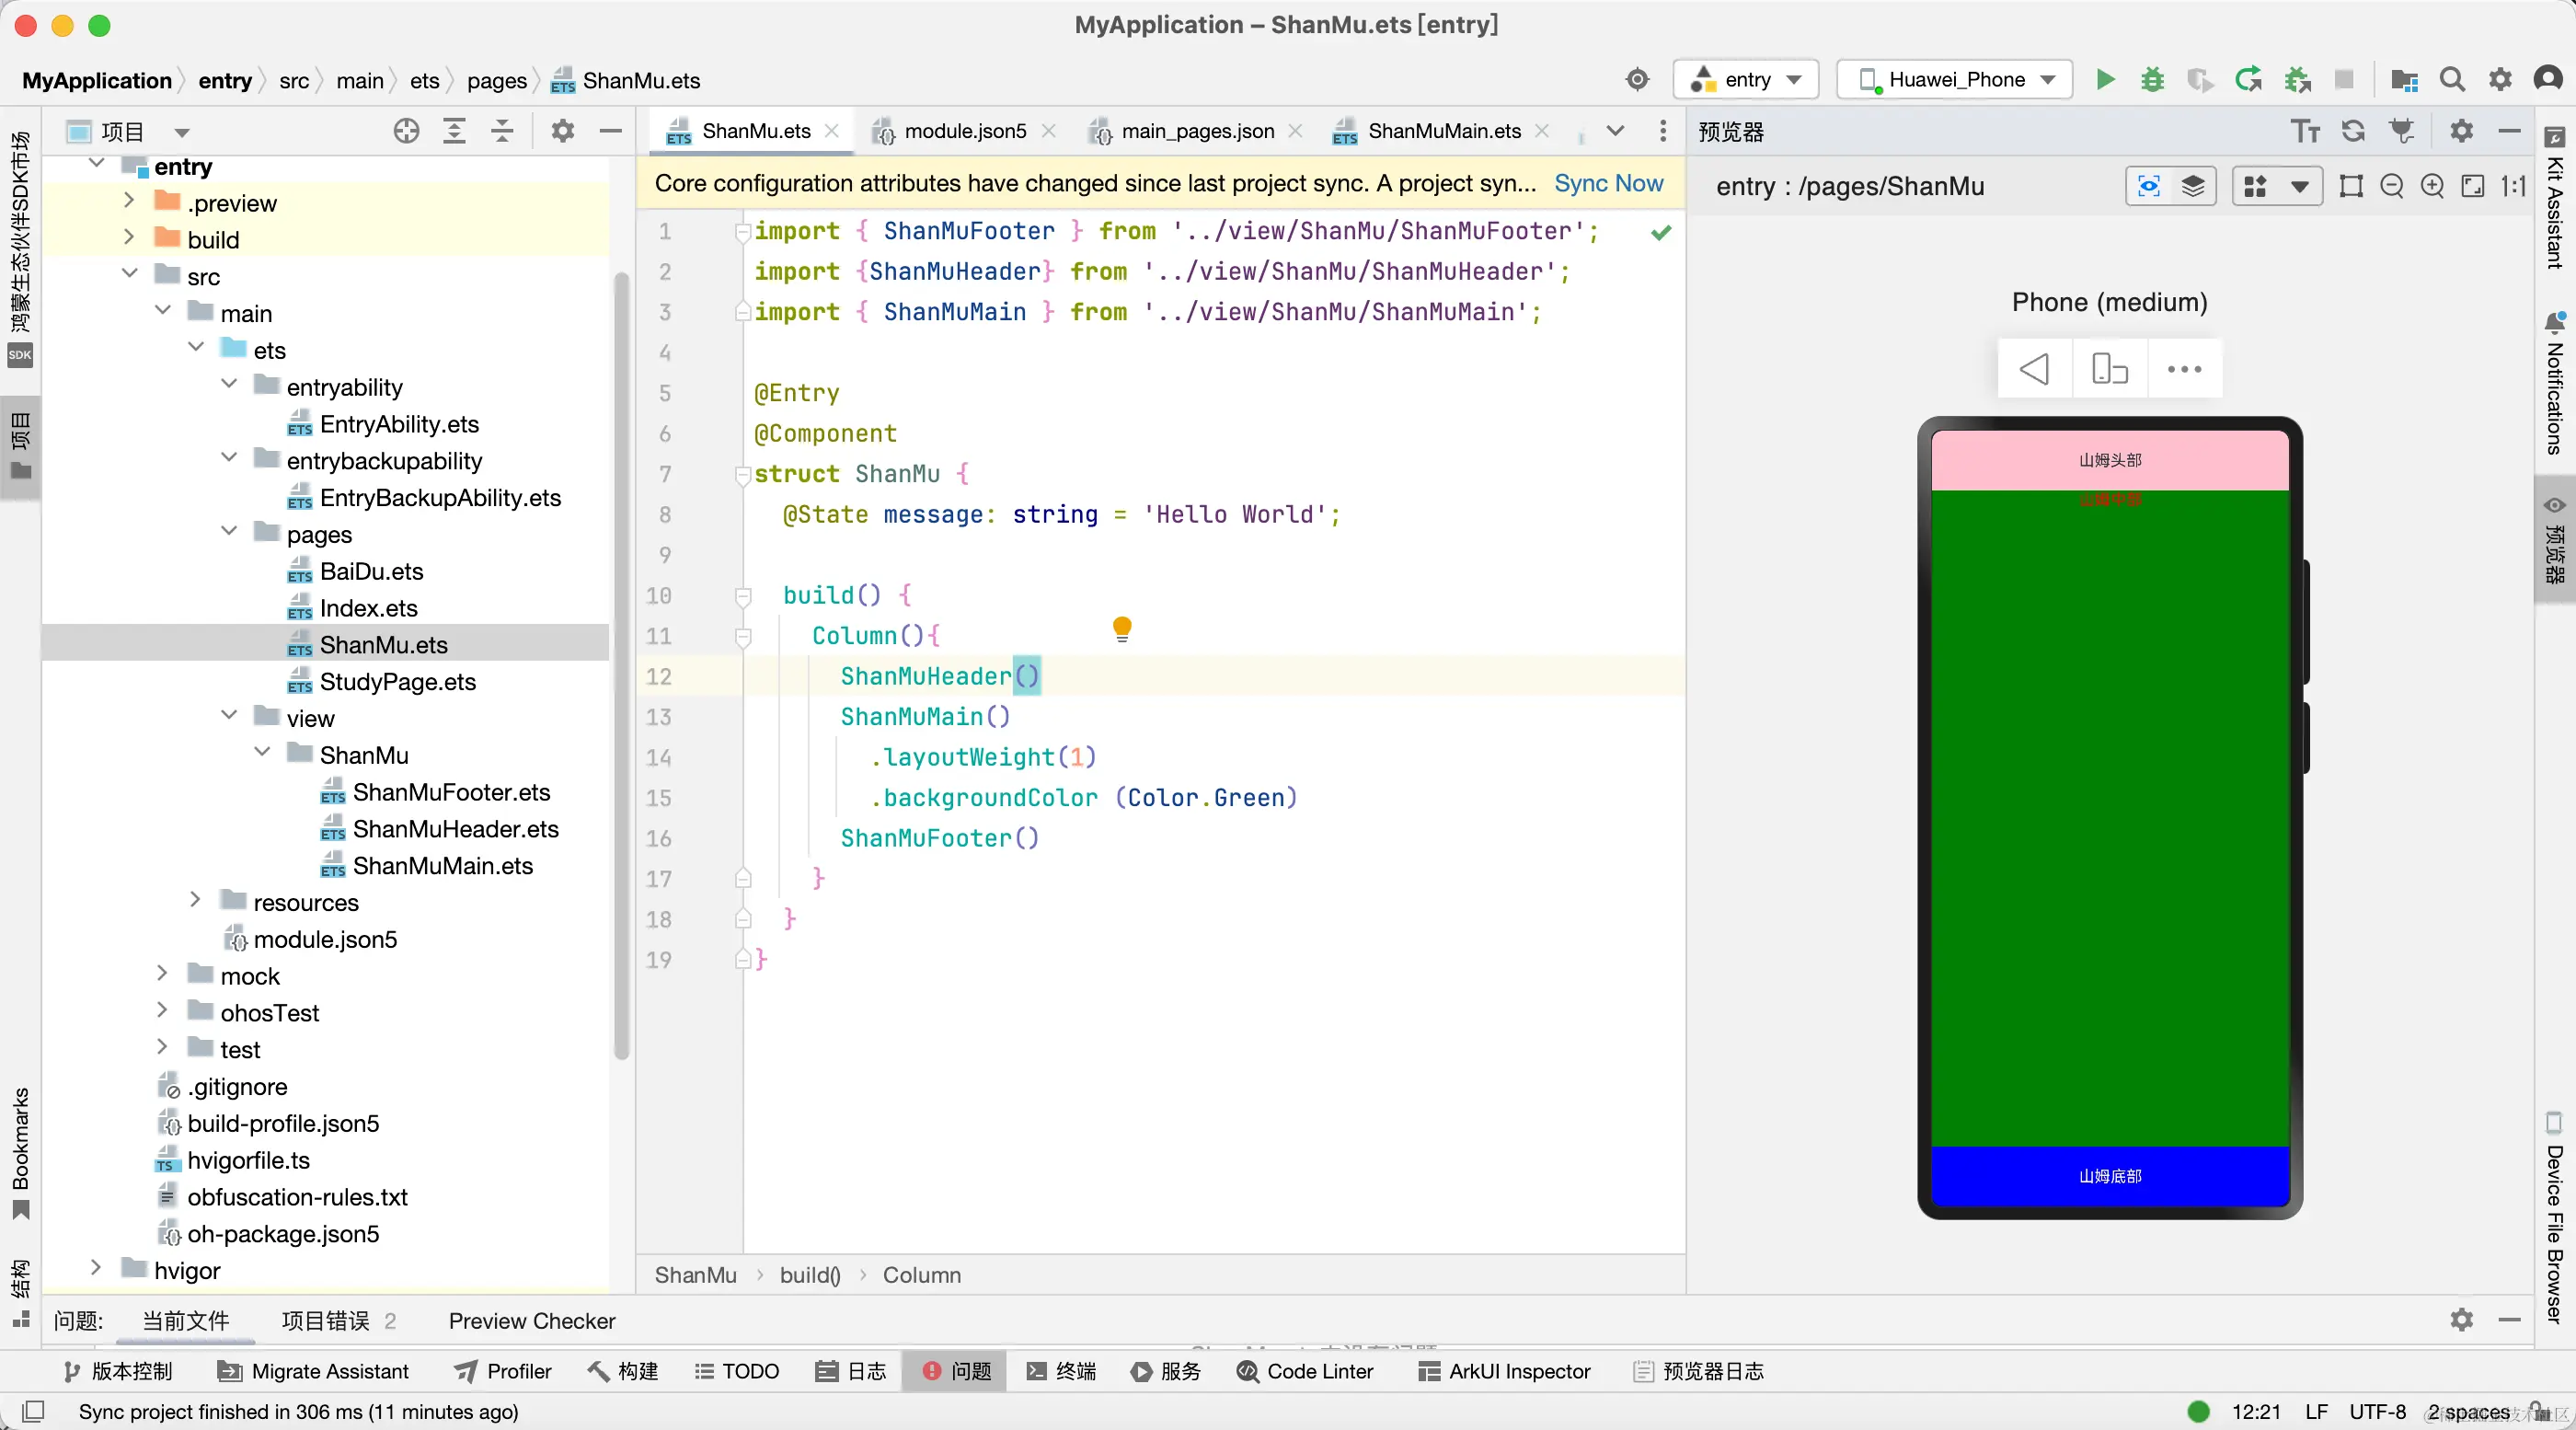This screenshot has width=2576, height=1430.
Task: Switch to the module.json5 editor tab
Action: pyautogui.click(x=964, y=131)
